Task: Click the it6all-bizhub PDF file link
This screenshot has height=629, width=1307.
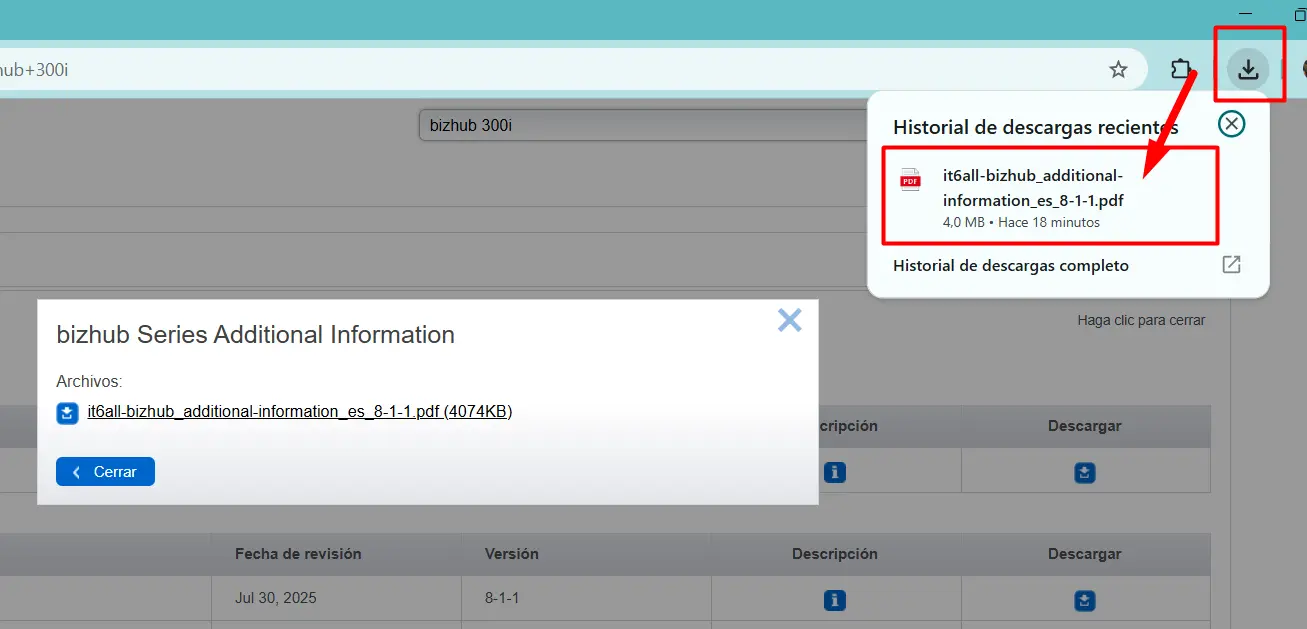Action: point(300,411)
